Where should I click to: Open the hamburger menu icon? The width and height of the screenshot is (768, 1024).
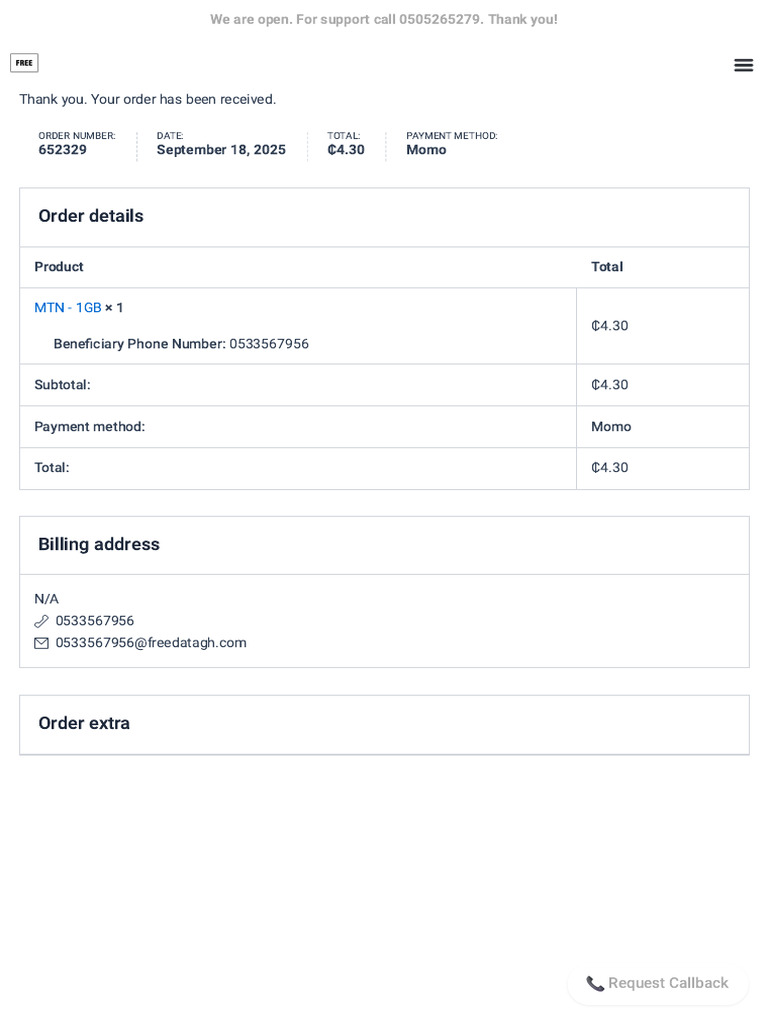743,65
